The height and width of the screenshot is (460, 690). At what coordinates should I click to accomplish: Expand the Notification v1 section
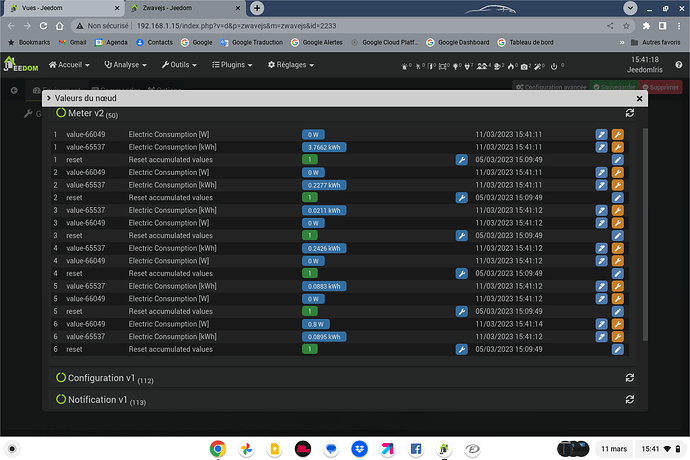[x=101, y=400]
